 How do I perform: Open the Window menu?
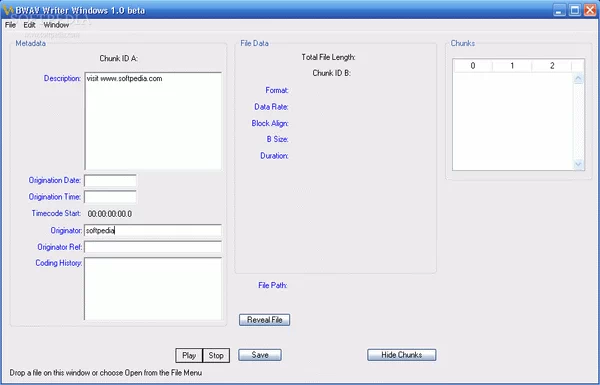(x=56, y=25)
